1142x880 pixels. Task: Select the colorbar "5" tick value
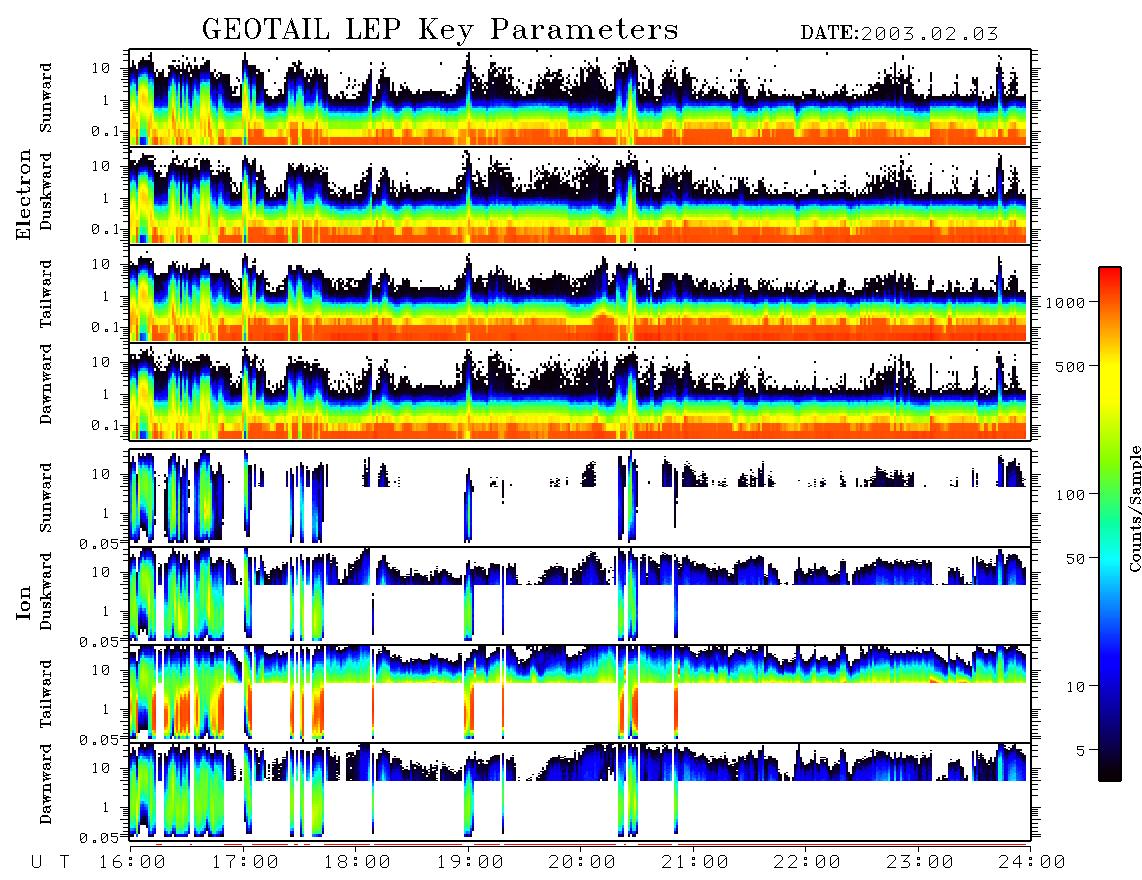tap(1081, 750)
